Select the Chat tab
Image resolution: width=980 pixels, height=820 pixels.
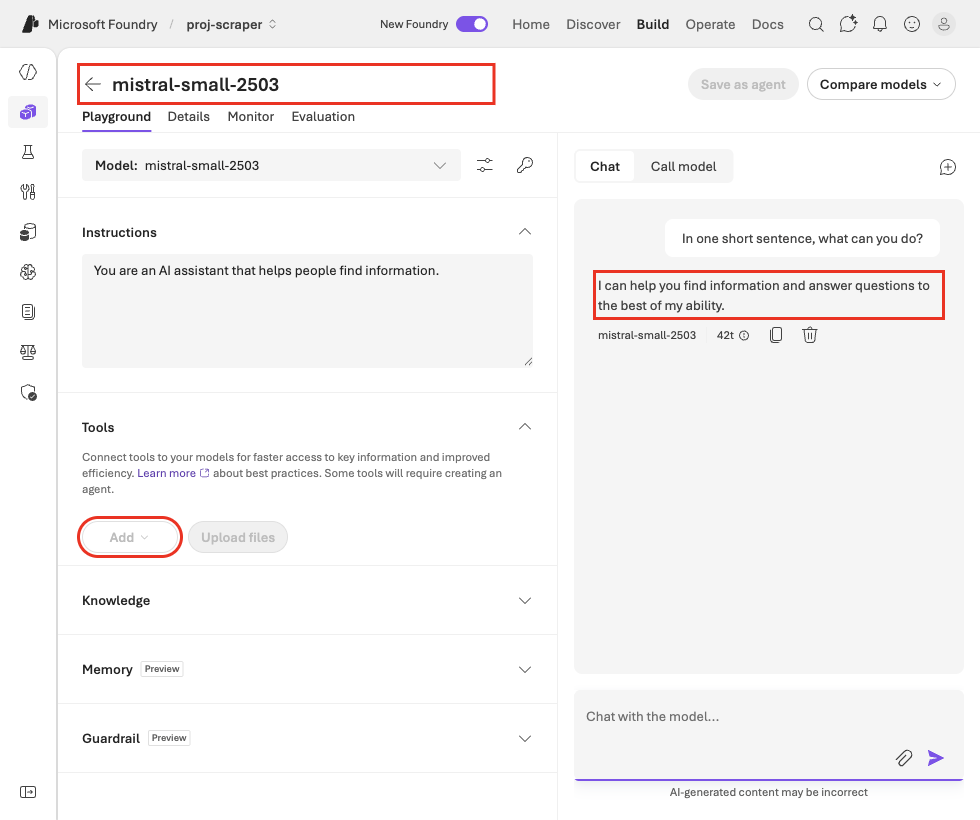coord(605,167)
